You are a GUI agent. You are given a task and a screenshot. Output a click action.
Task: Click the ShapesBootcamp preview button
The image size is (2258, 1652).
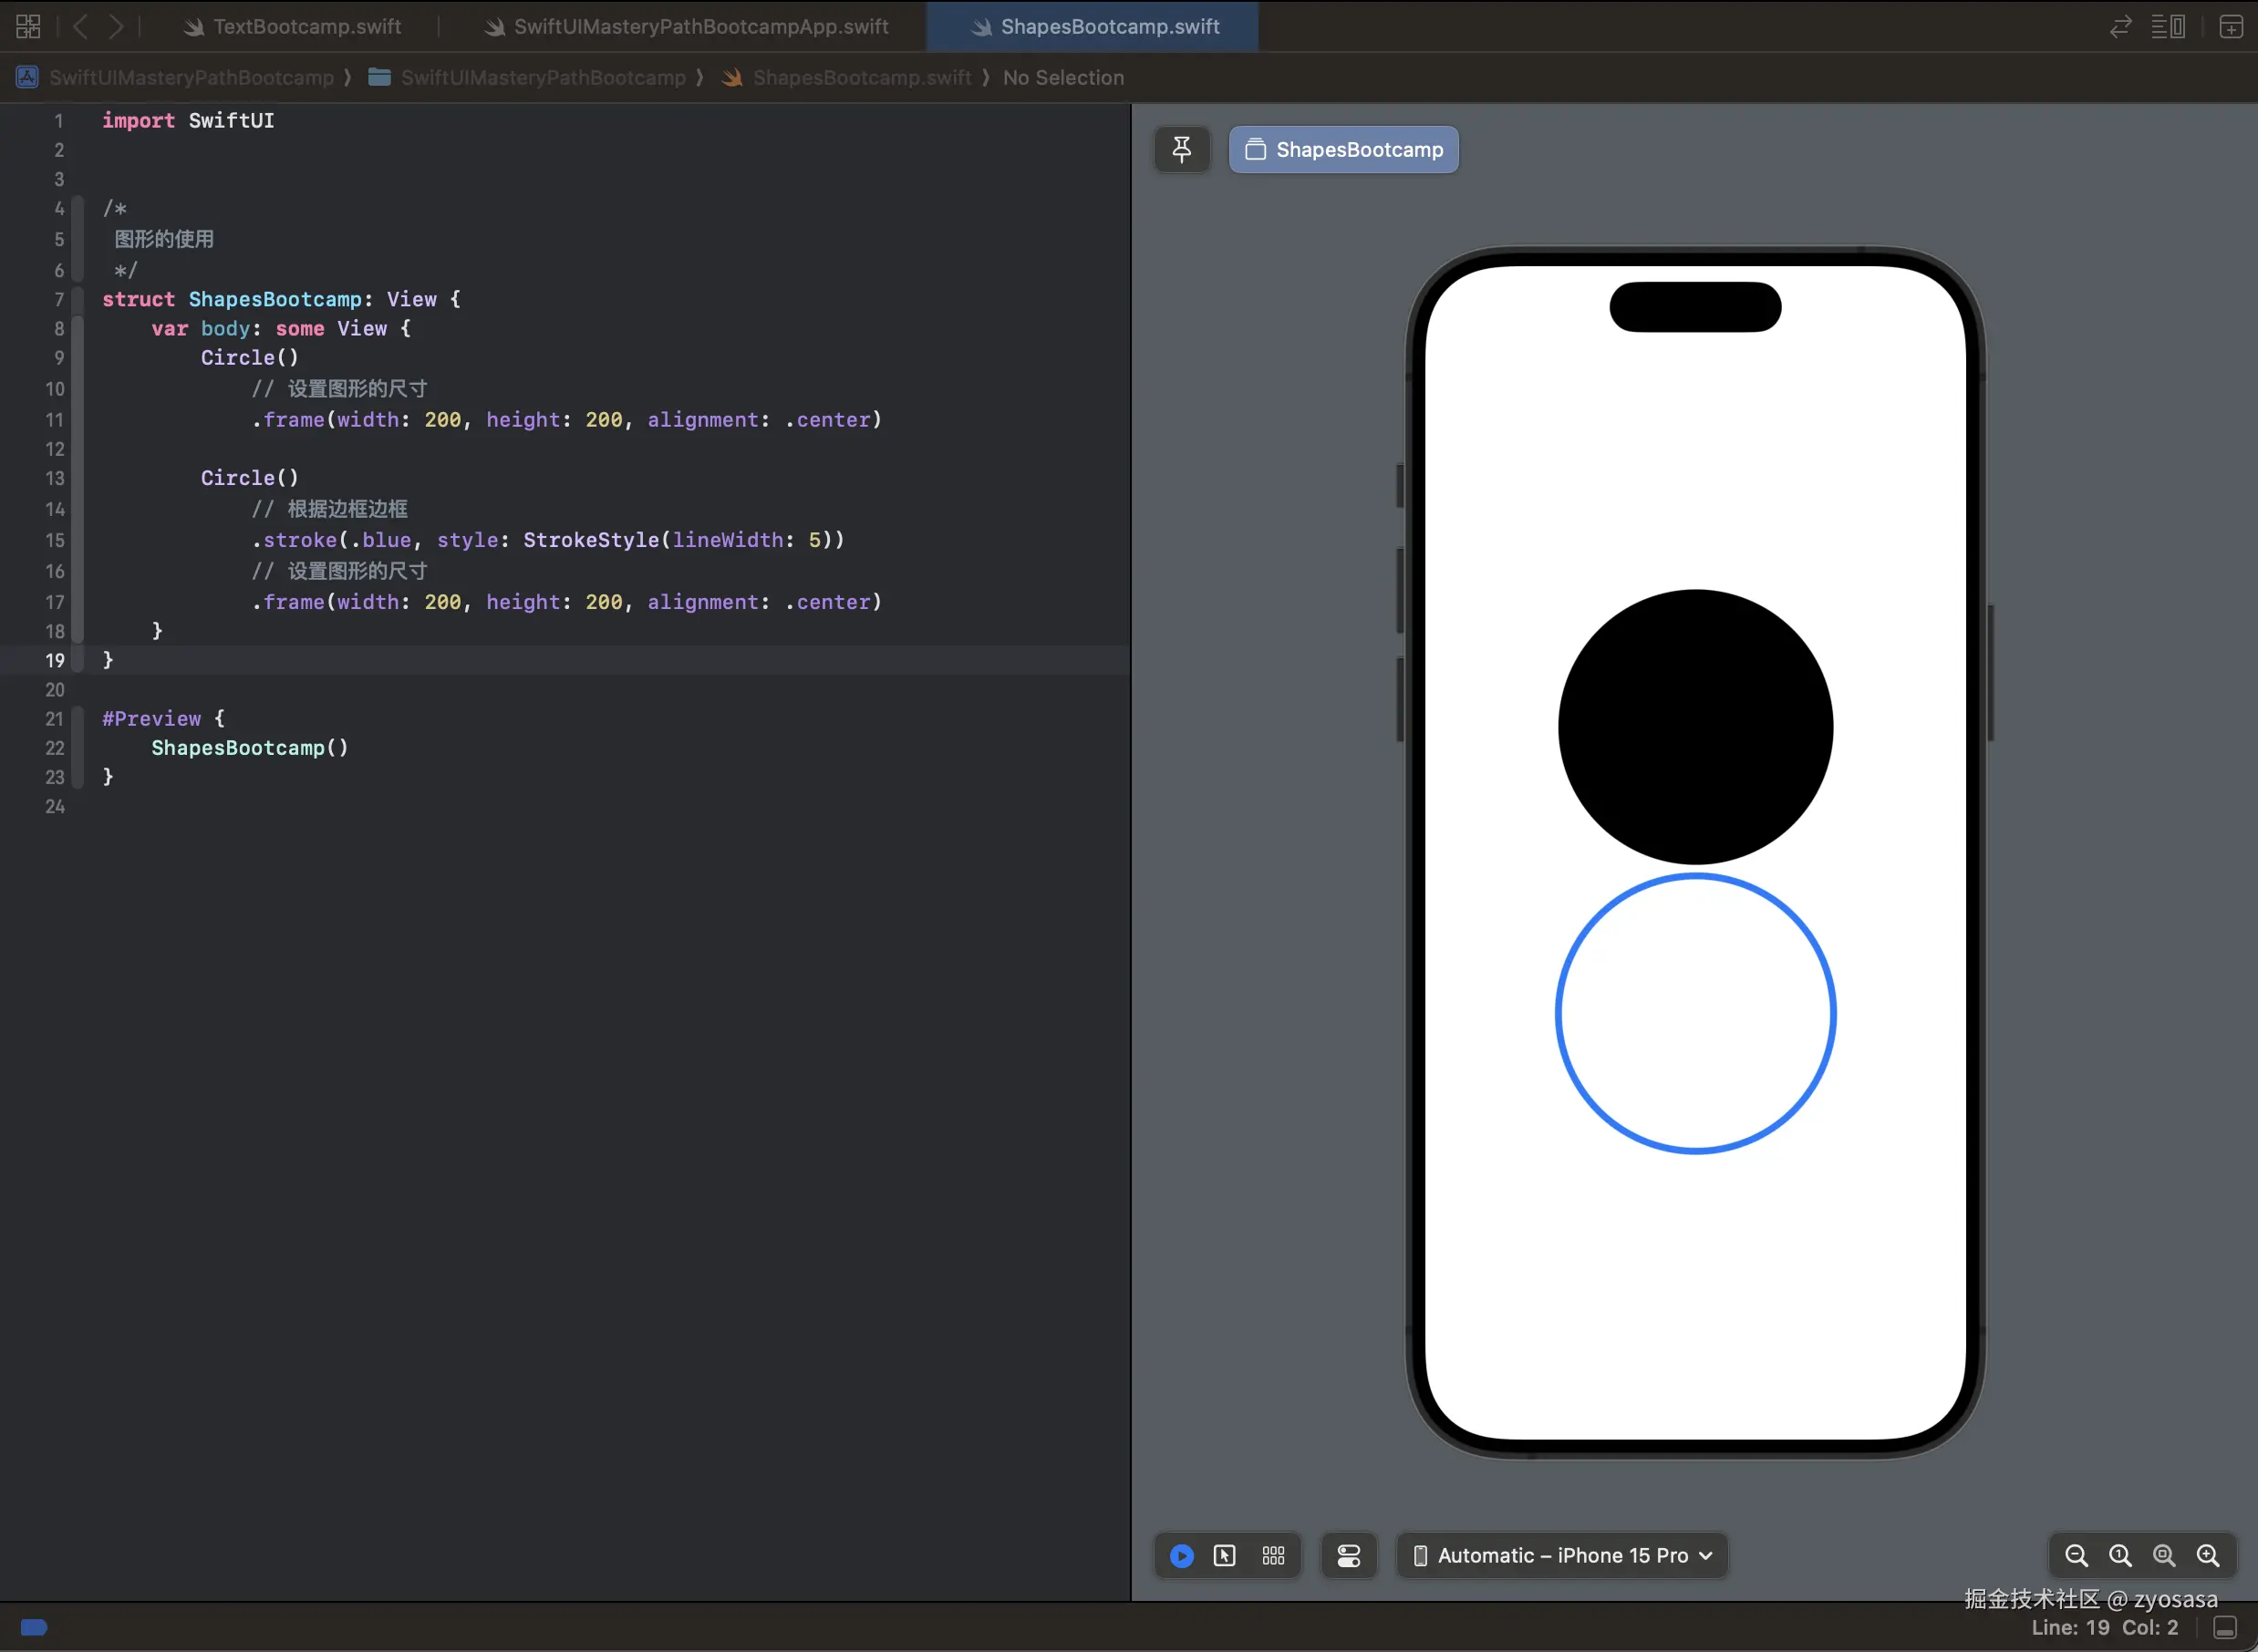point(1343,150)
